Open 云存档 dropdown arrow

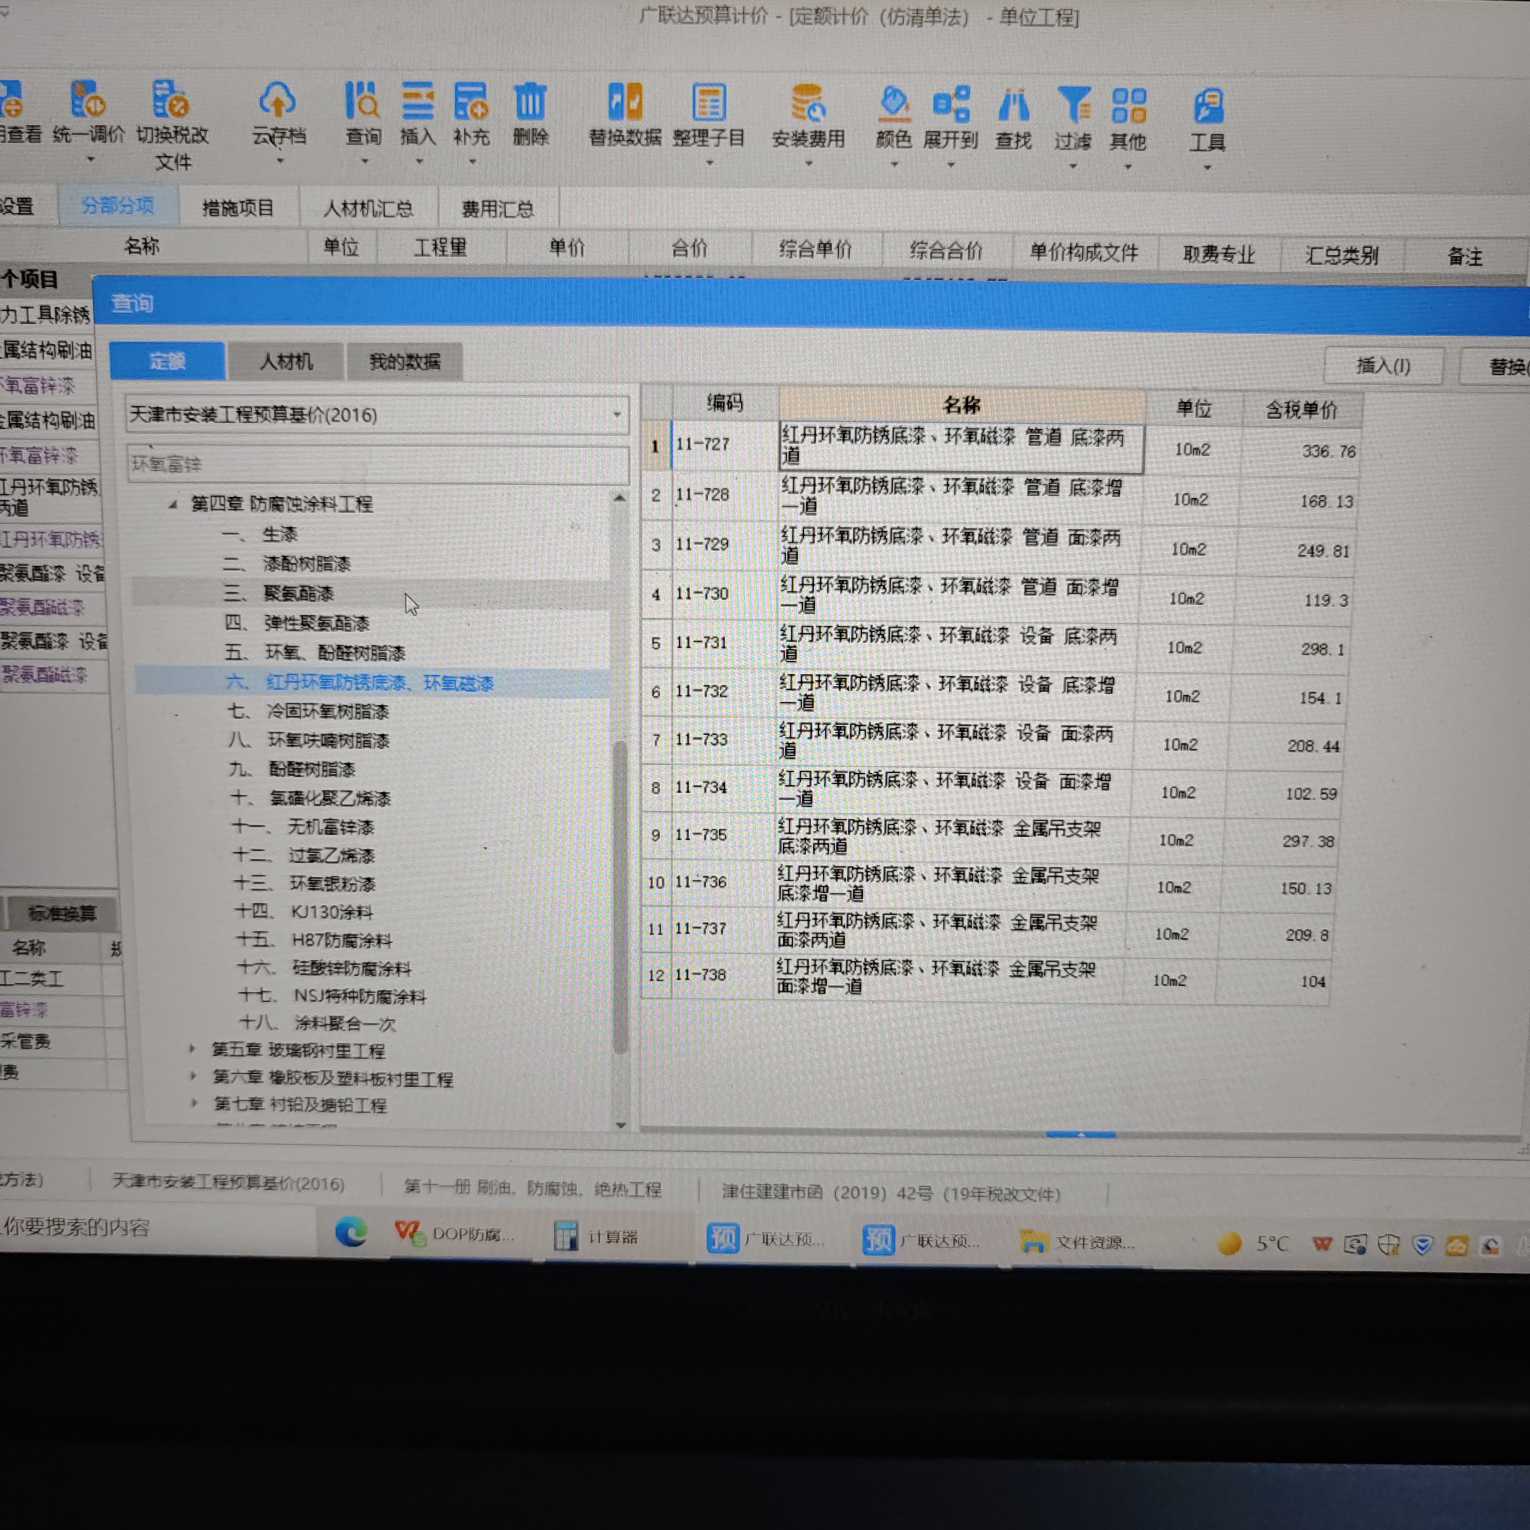(280, 161)
